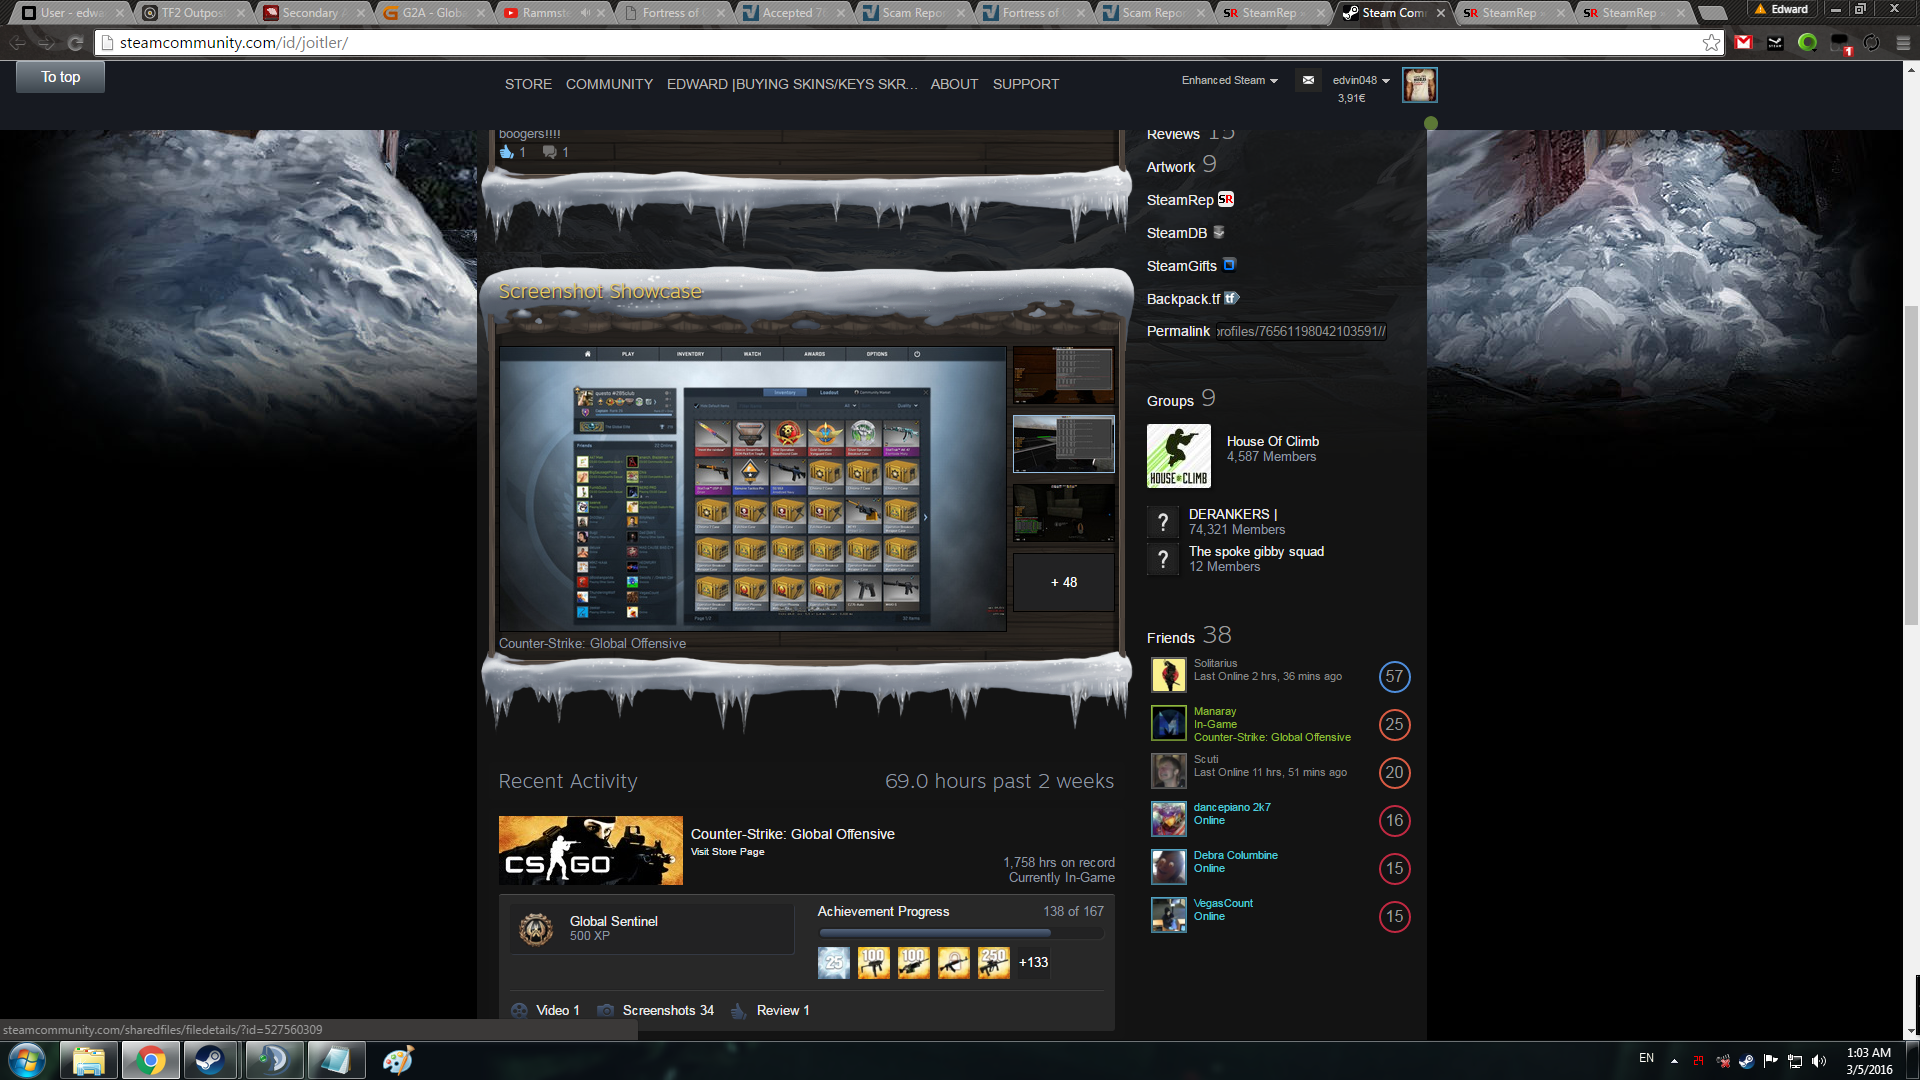This screenshot has width=1920, height=1080.
Task: Click thumbs-up icon under boogers post
Action: point(507,152)
